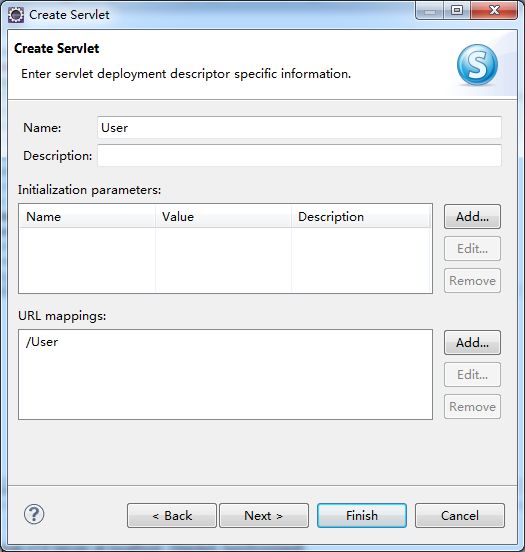
Task: Go to the previous page with Back
Action: pyautogui.click(x=172, y=515)
